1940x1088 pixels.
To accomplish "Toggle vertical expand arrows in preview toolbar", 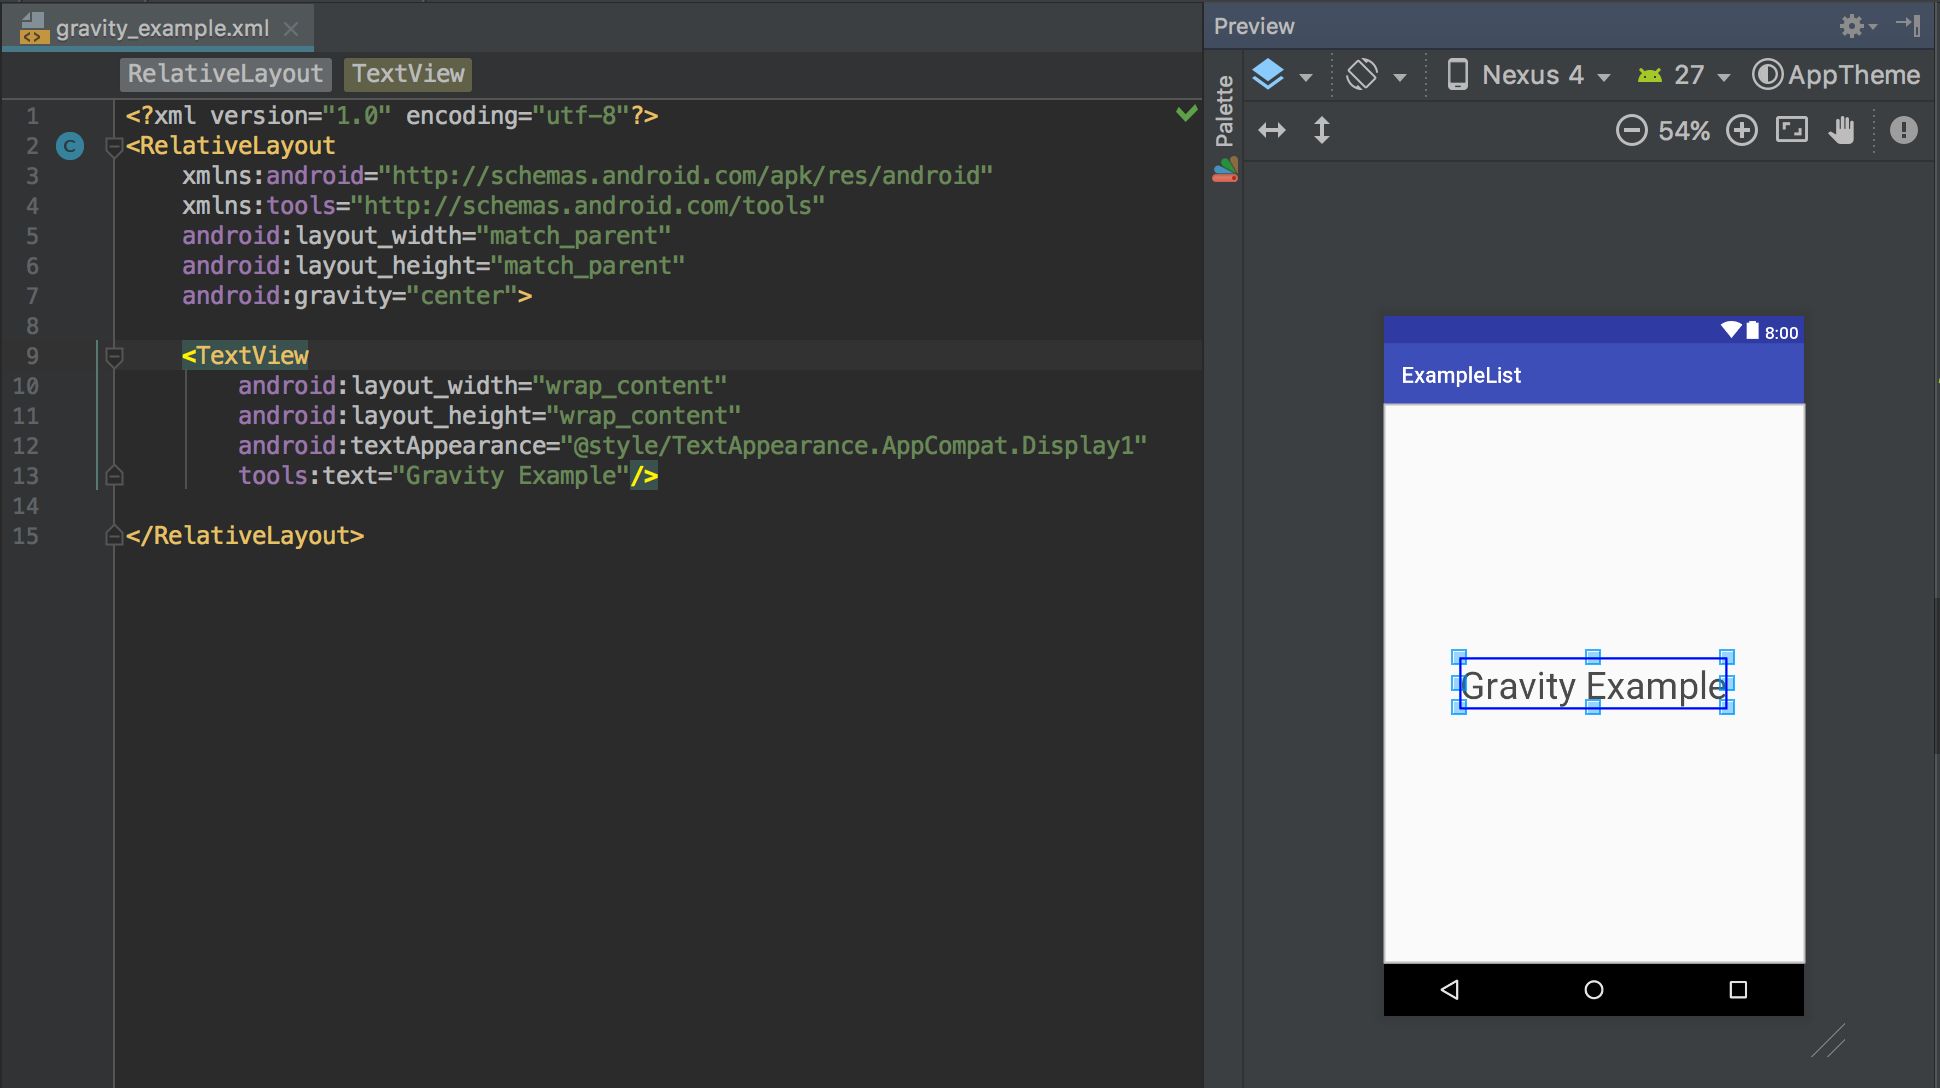I will 1322,131.
